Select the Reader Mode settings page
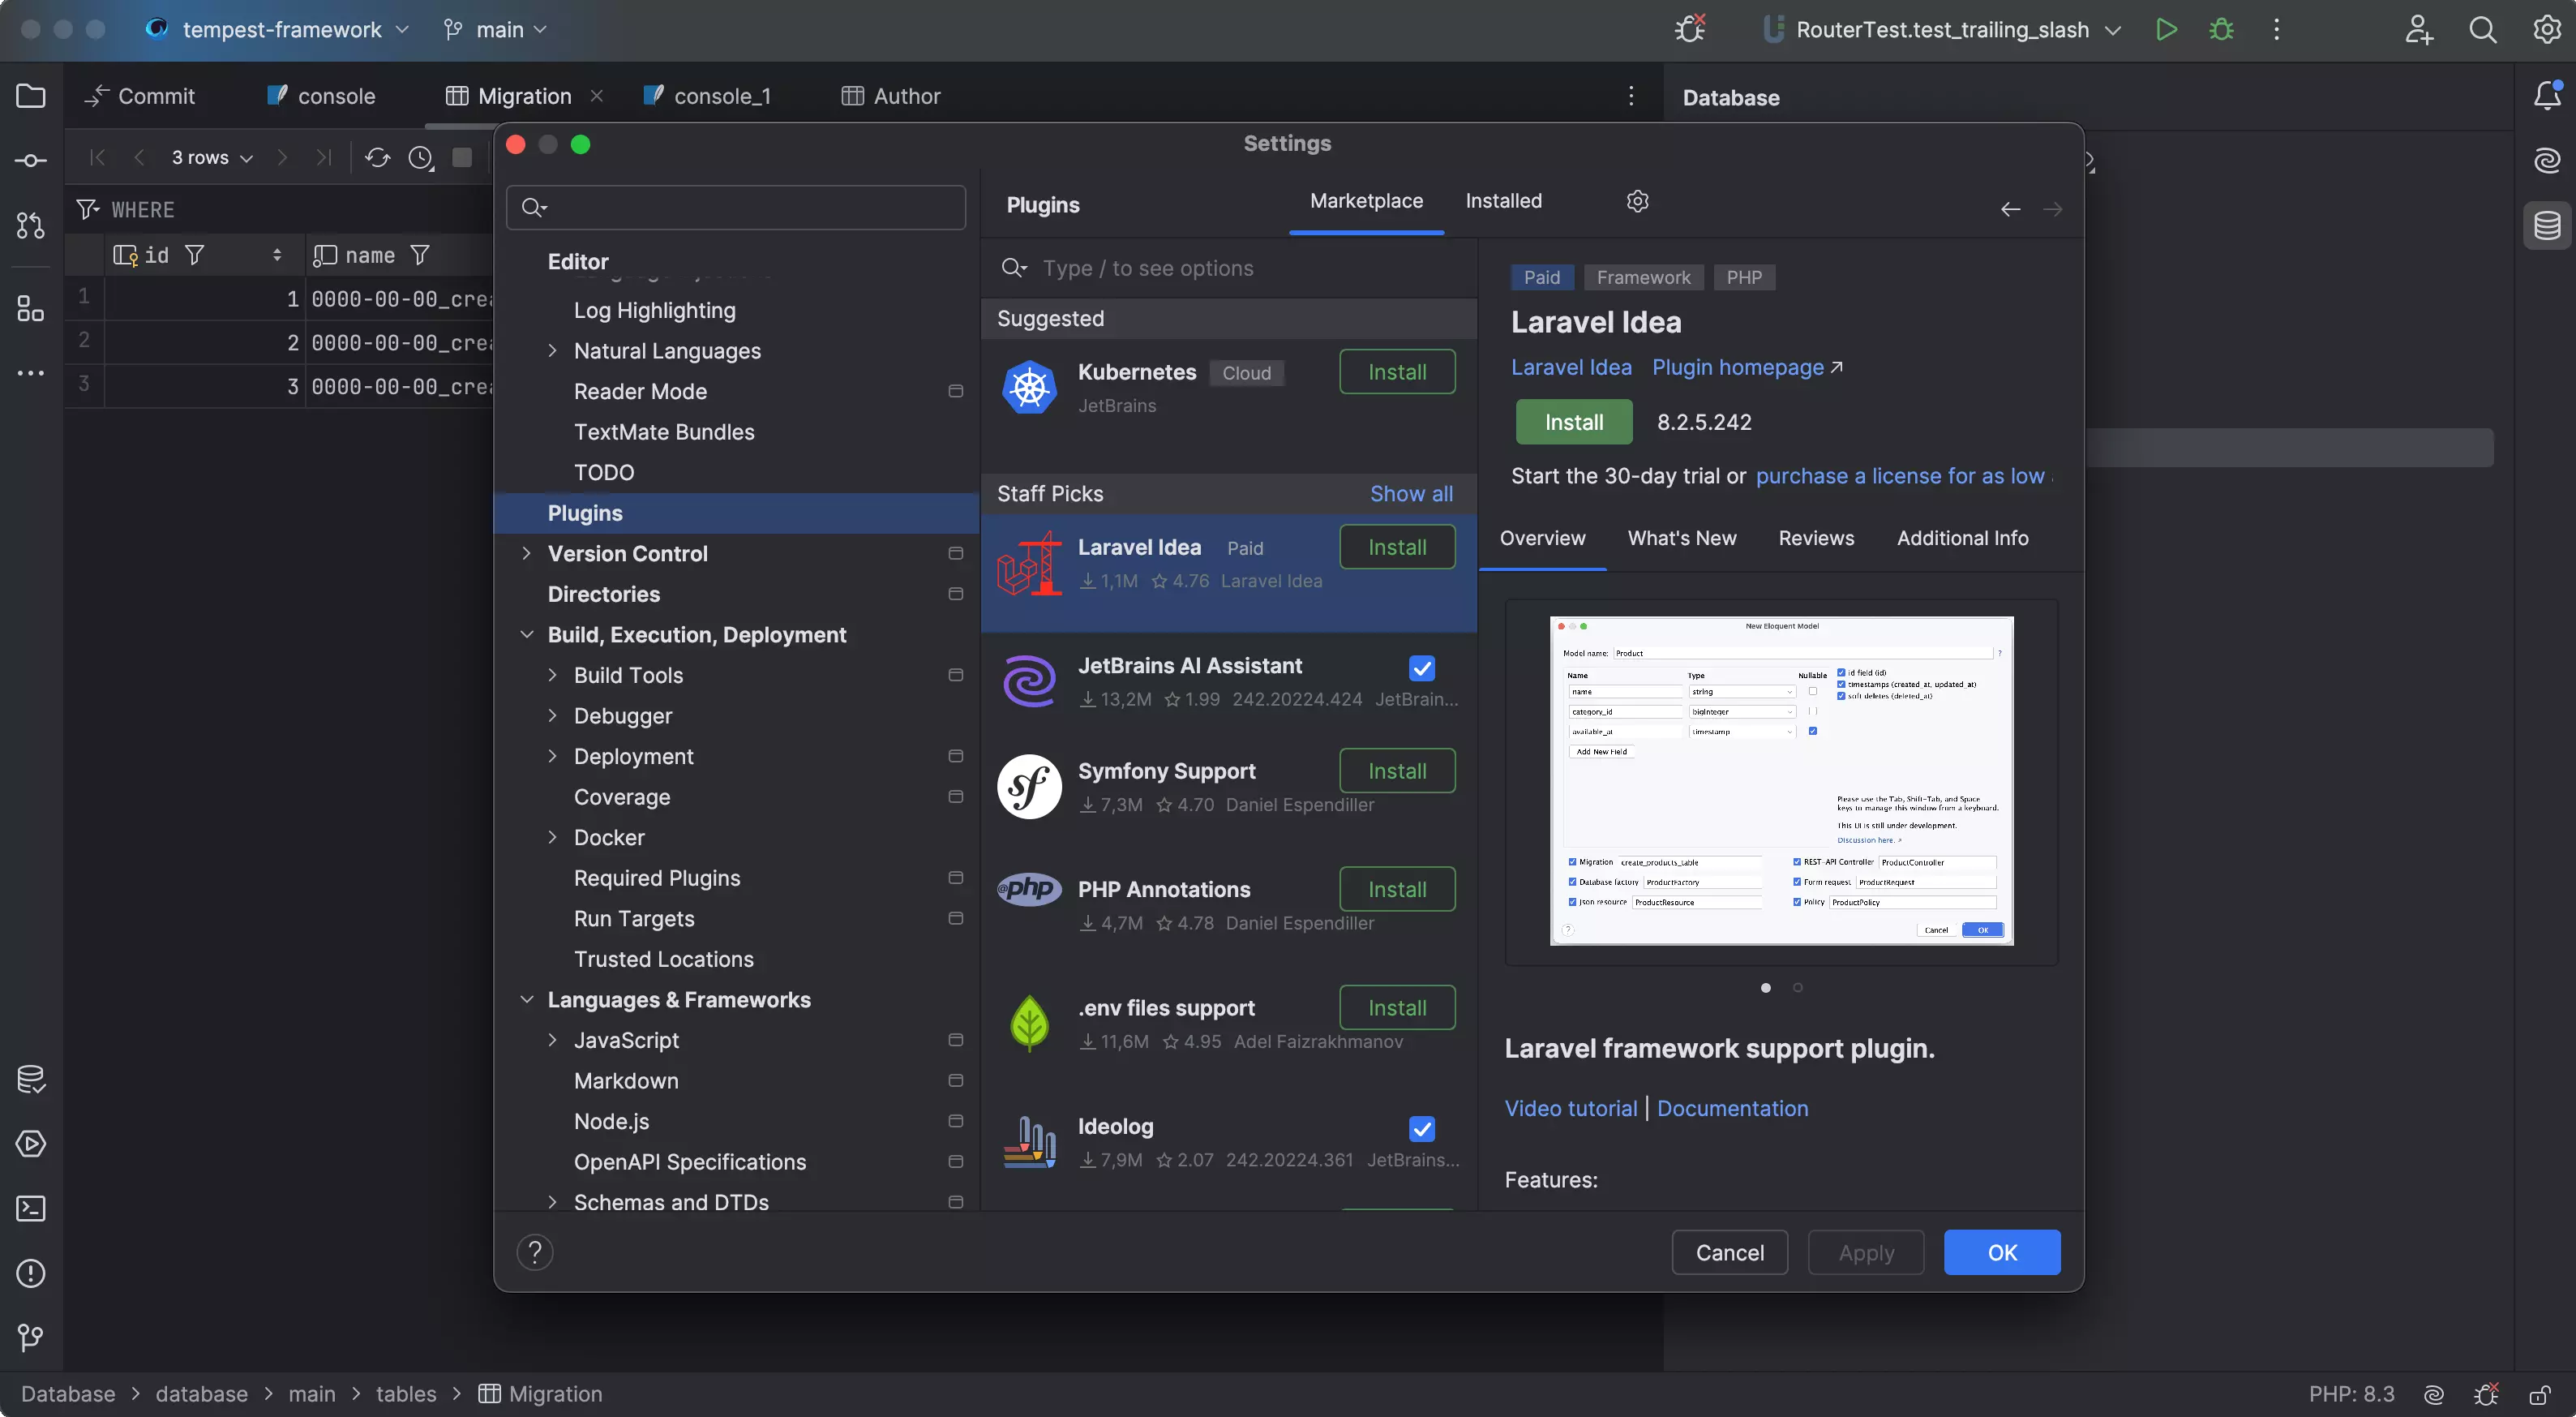This screenshot has width=2576, height=1417. [640, 392]
